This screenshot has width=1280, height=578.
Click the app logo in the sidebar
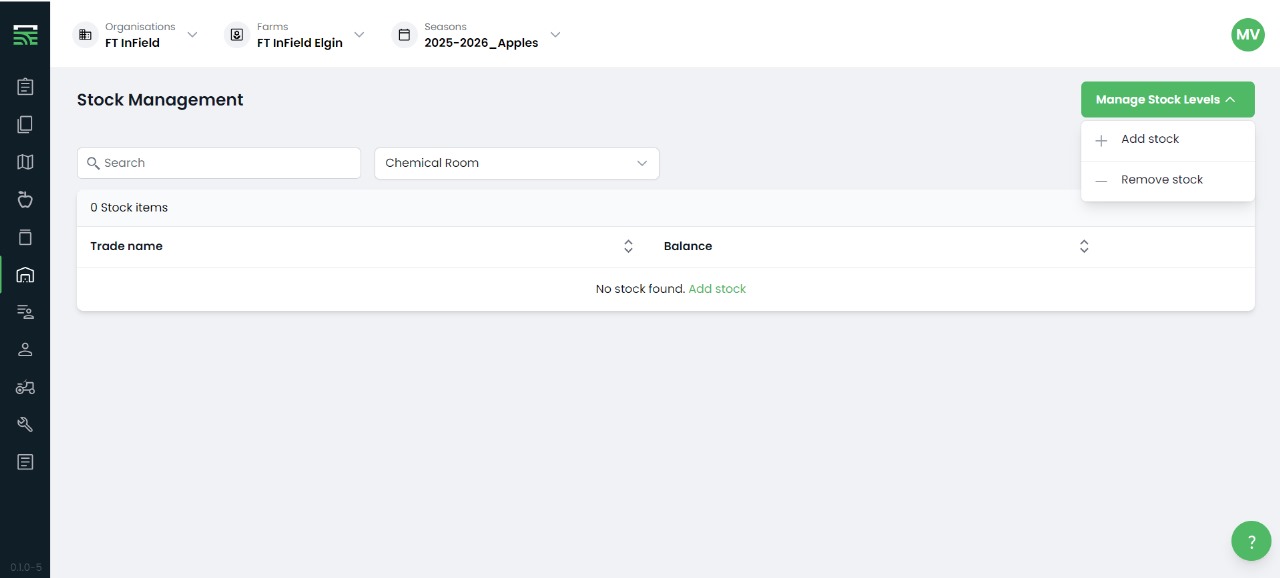(25, 35)
